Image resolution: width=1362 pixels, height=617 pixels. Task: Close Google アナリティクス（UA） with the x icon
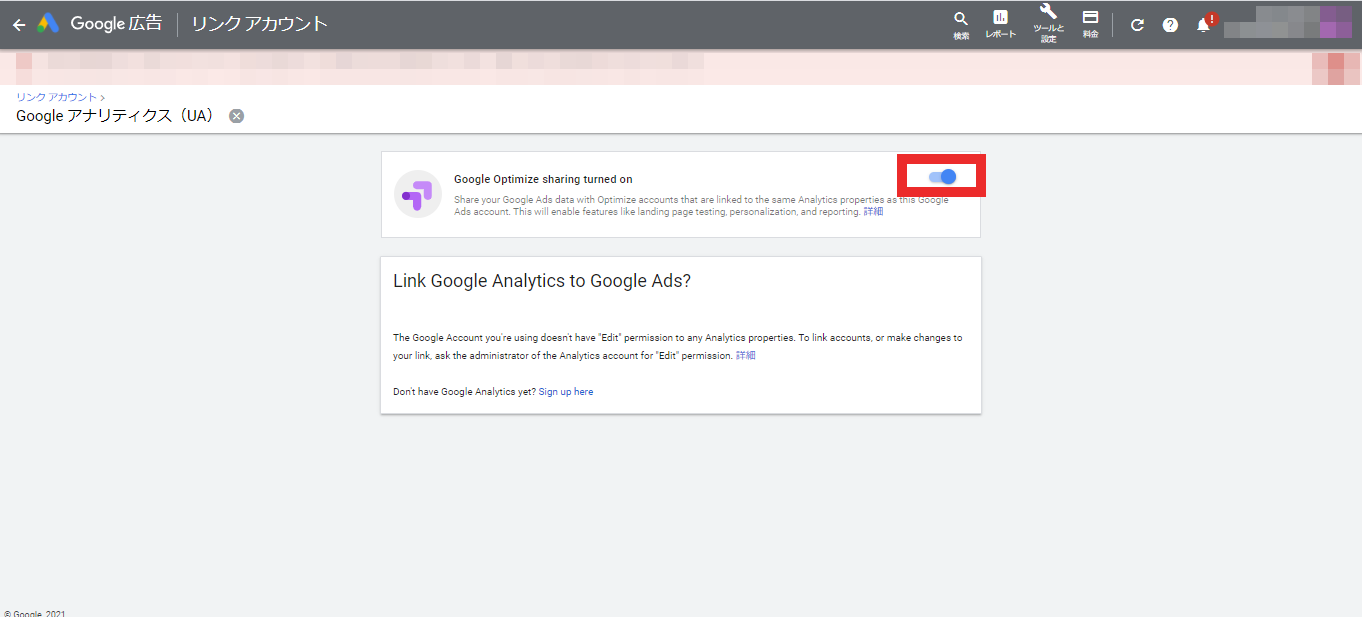tap(236, 116)
